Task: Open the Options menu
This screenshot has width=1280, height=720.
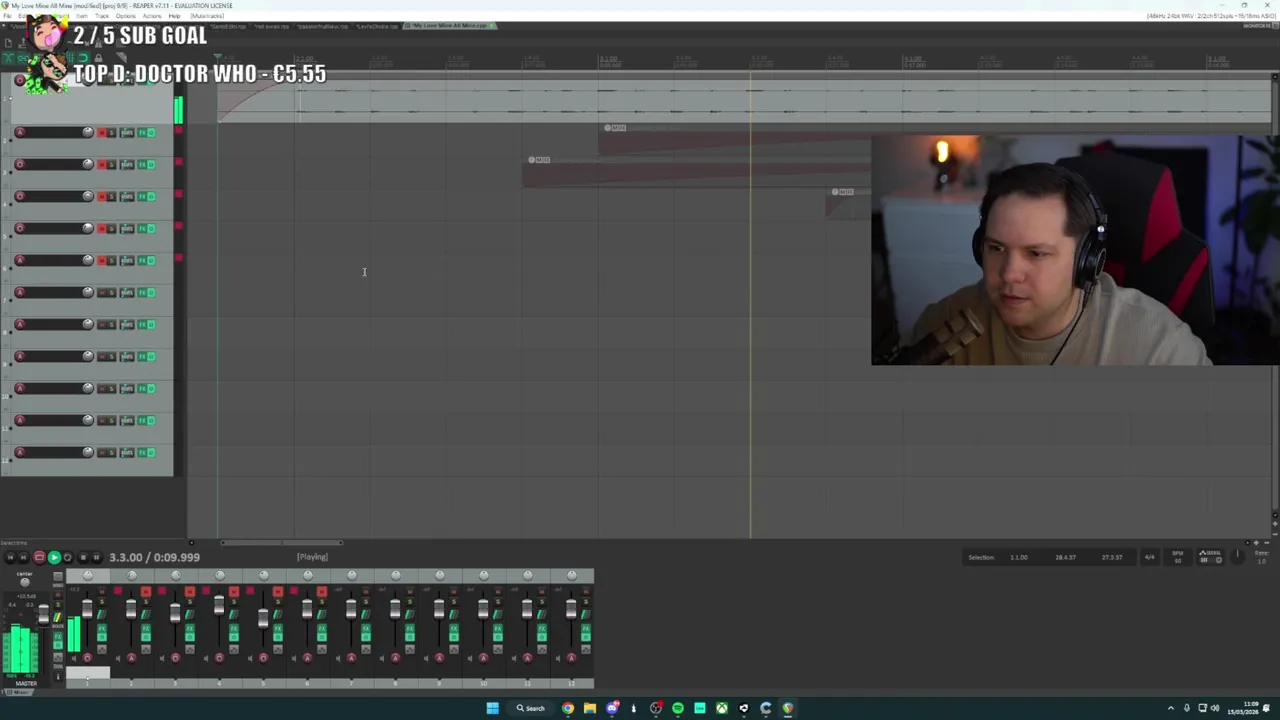Action: 126,16
